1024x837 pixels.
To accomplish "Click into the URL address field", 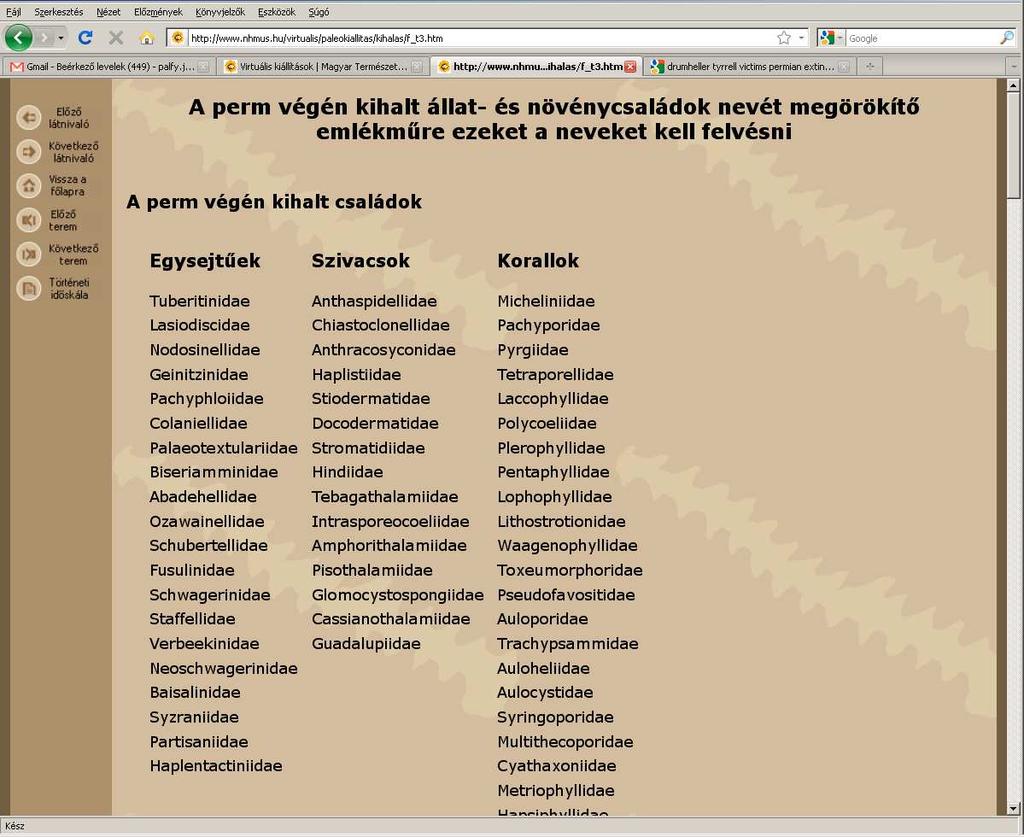I will point(480,38).
